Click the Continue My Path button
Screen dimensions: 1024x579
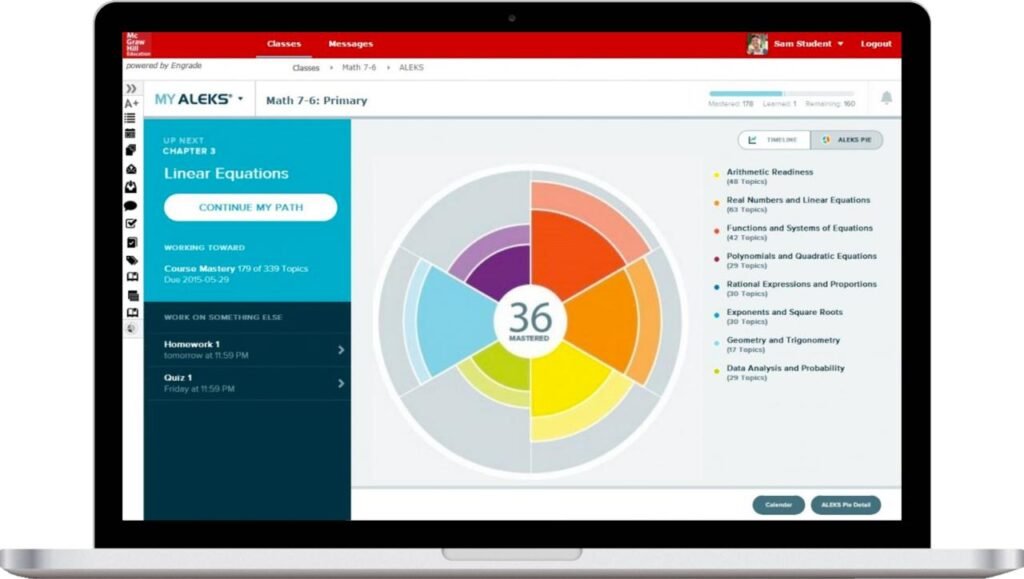(x=251, y=207)
